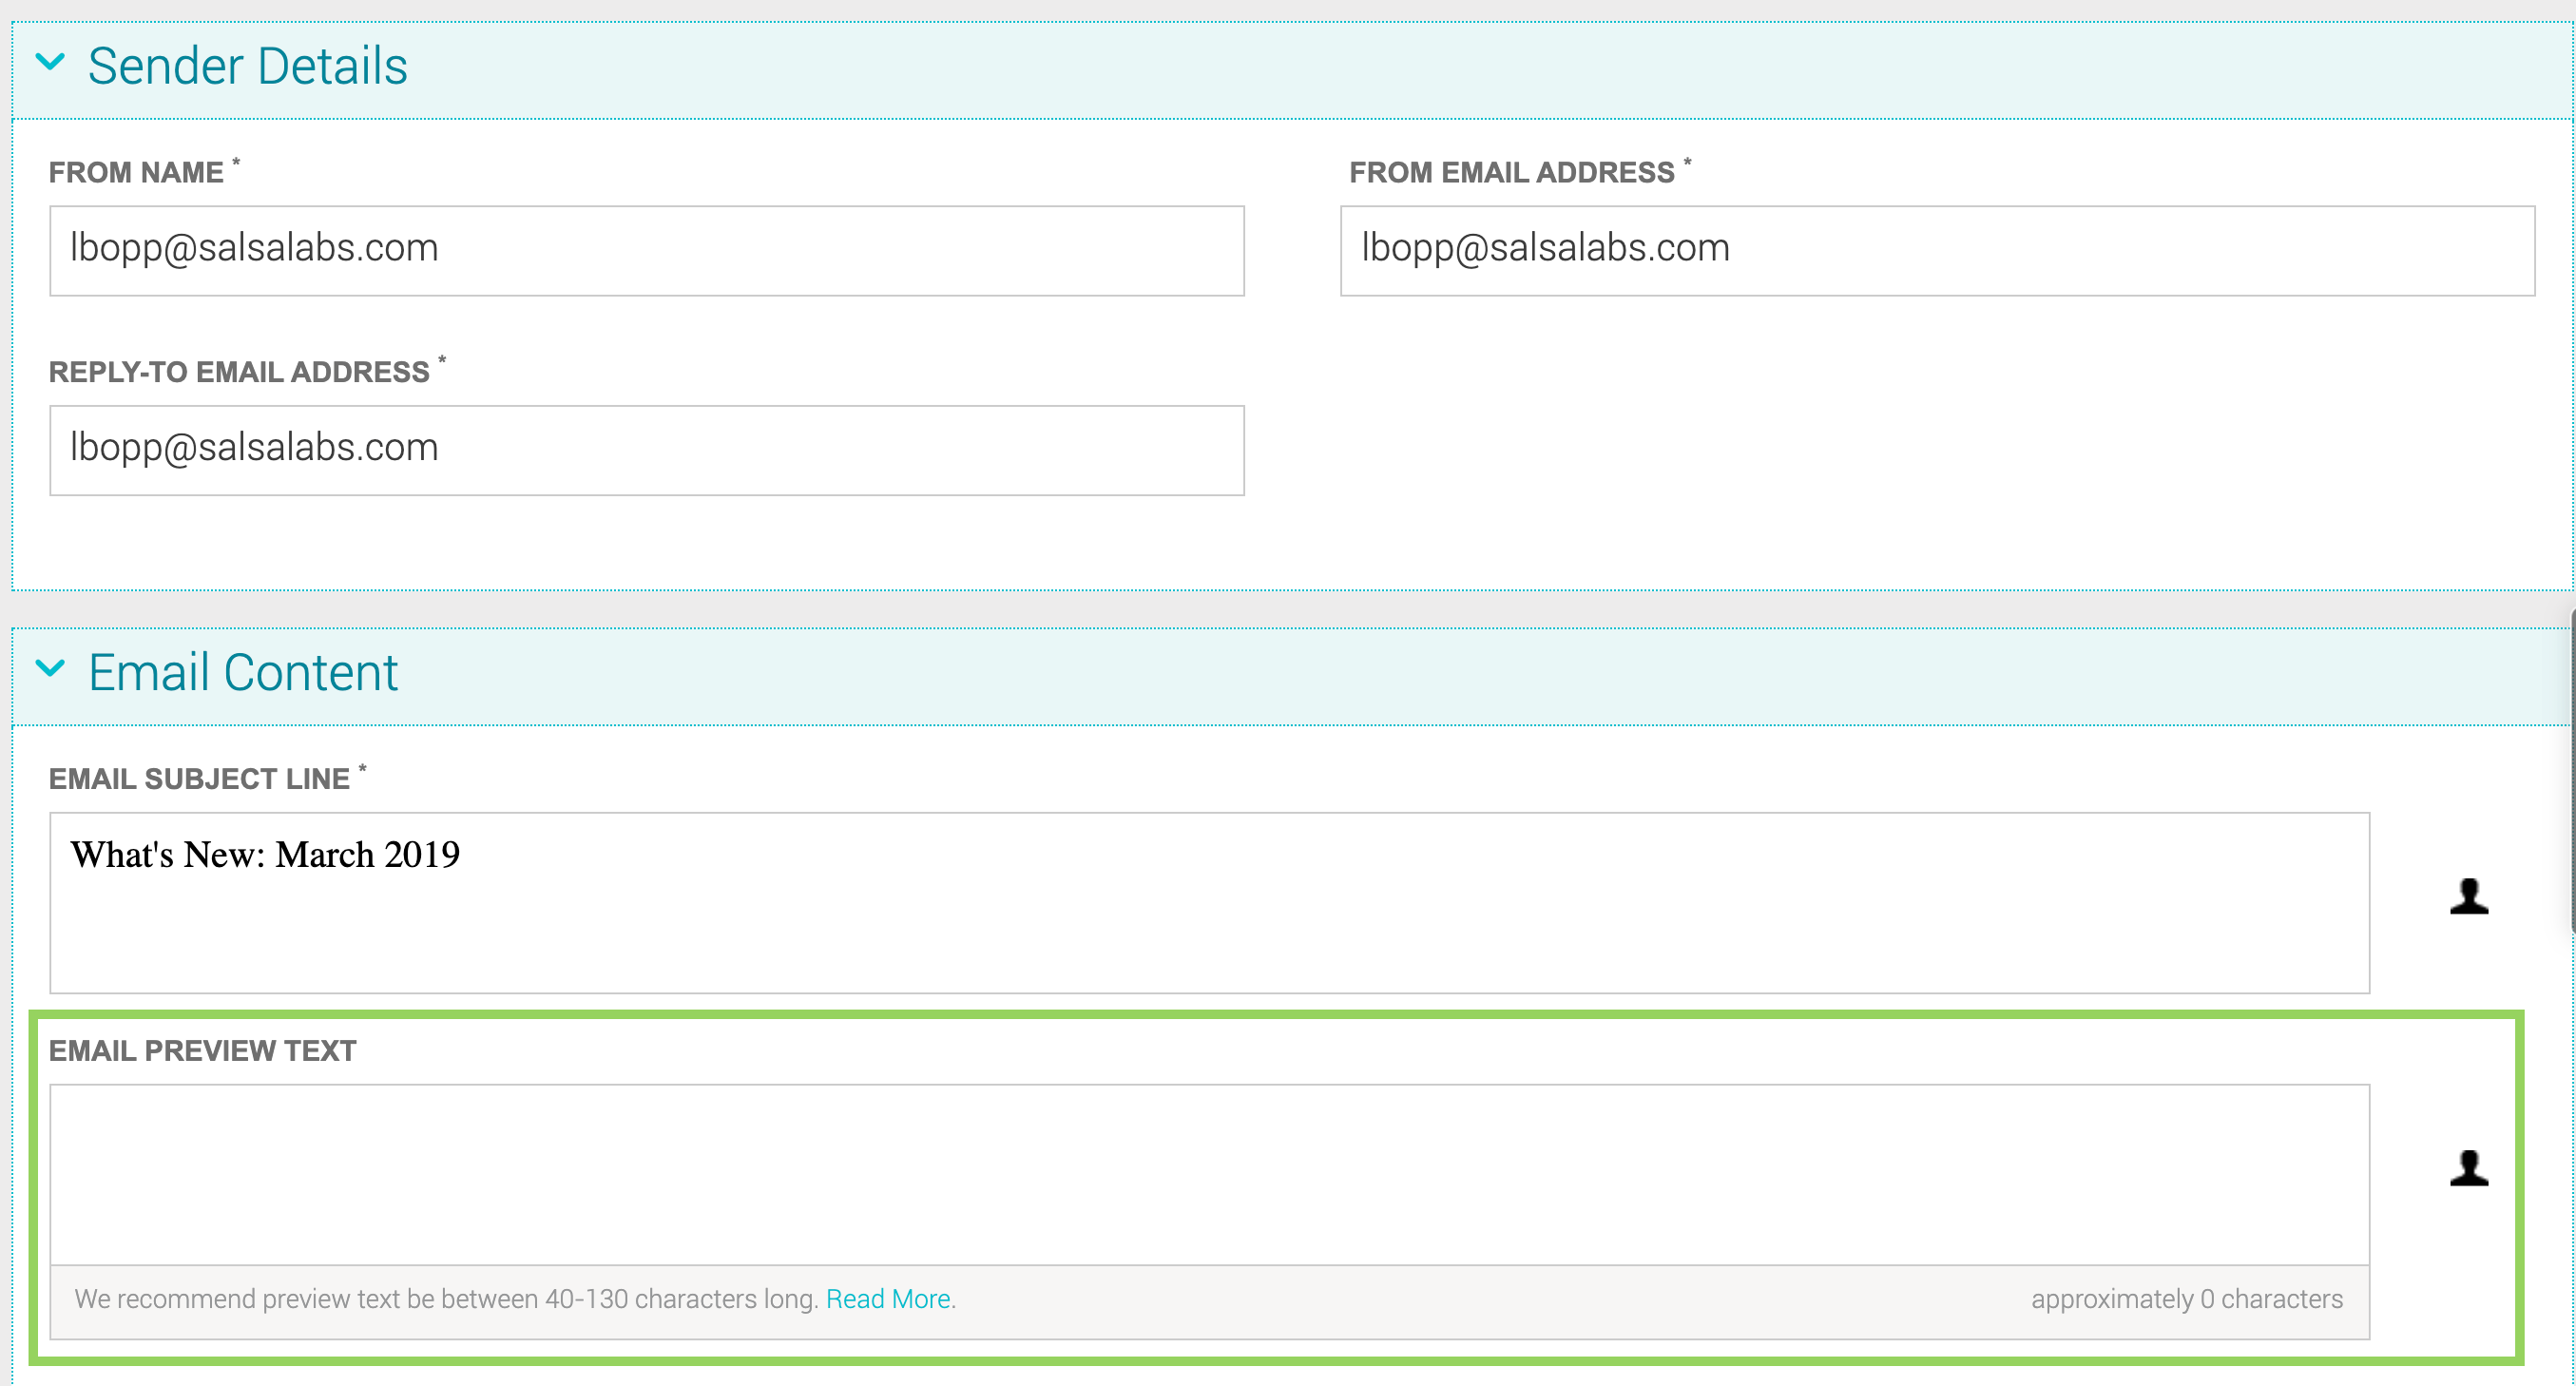Click the Reply-To Email Address field
2576x1386 pixels.
[647, 450]
